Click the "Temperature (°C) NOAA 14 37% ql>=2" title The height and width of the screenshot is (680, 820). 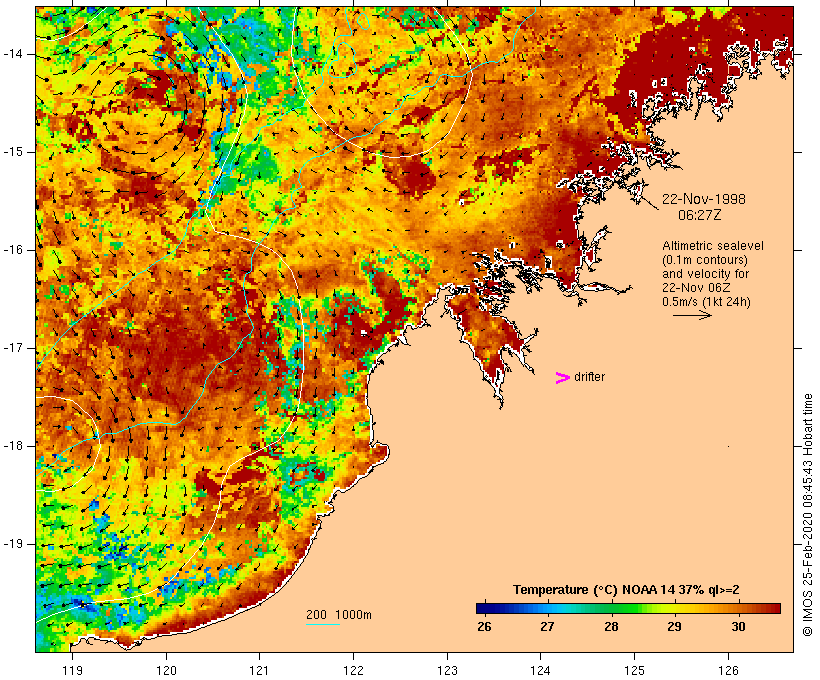point(626,590)
